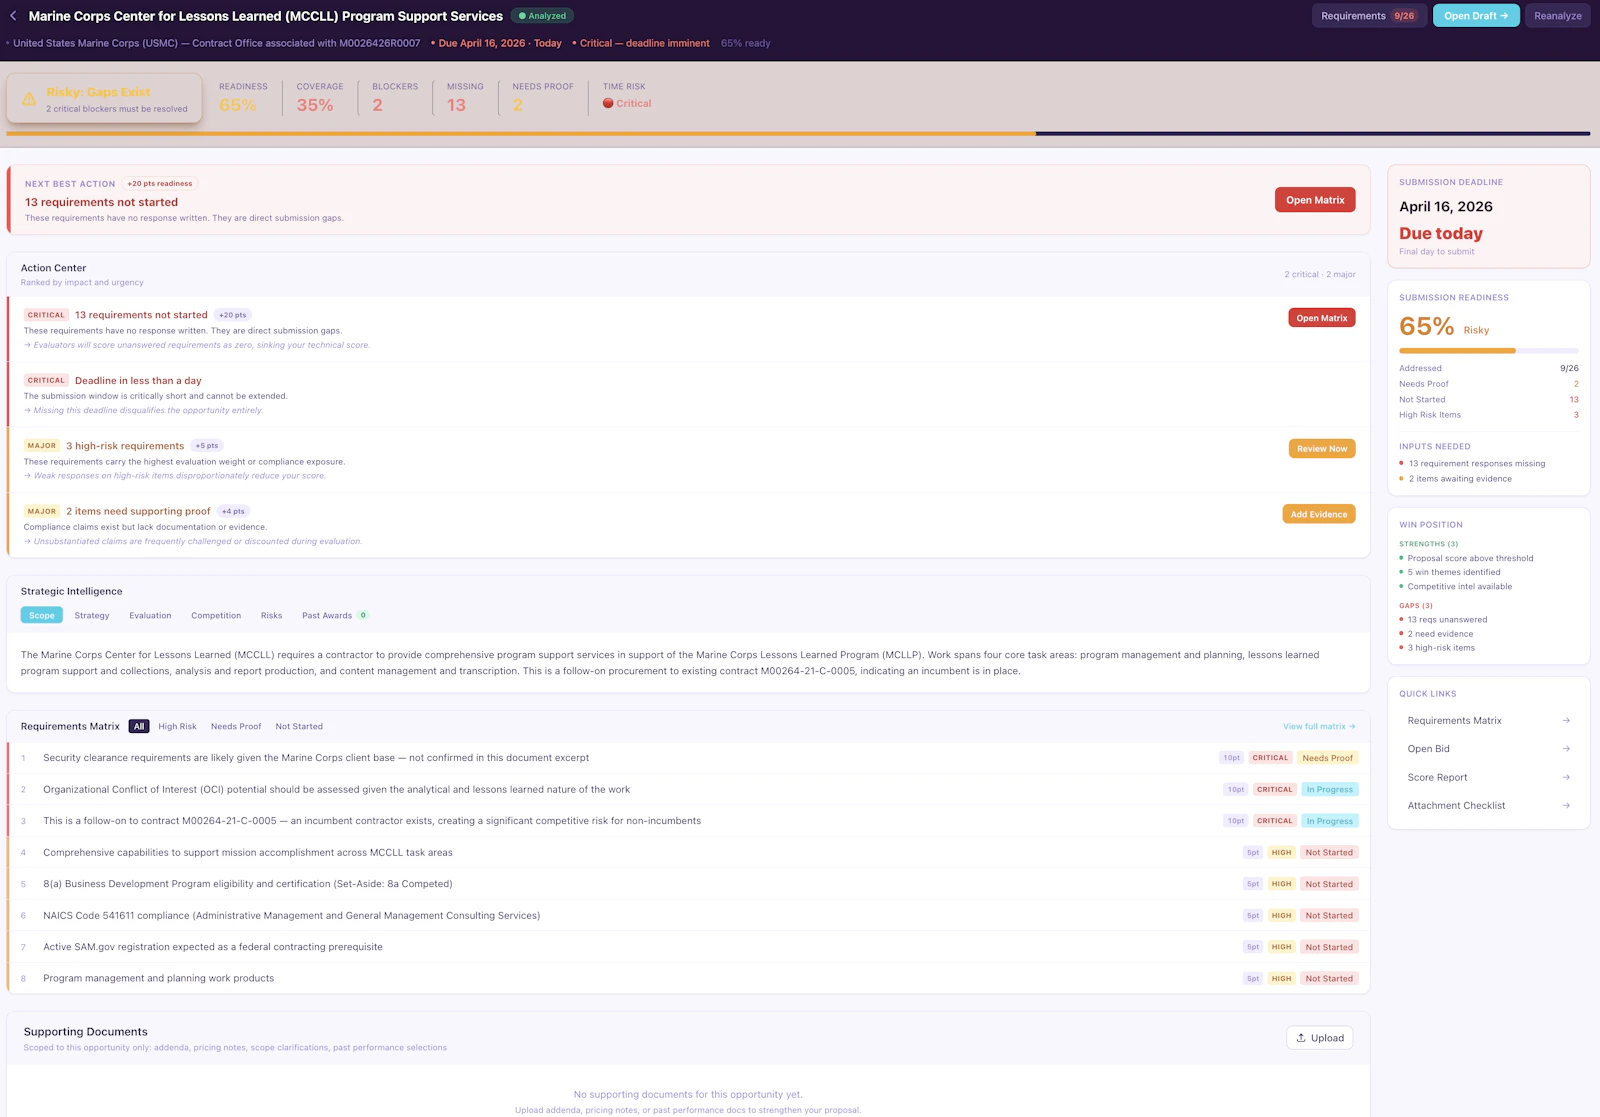Open the Requirements 9/26 button
The width and height of the screenshot is (1600, 1117).
coord(1369,16)
